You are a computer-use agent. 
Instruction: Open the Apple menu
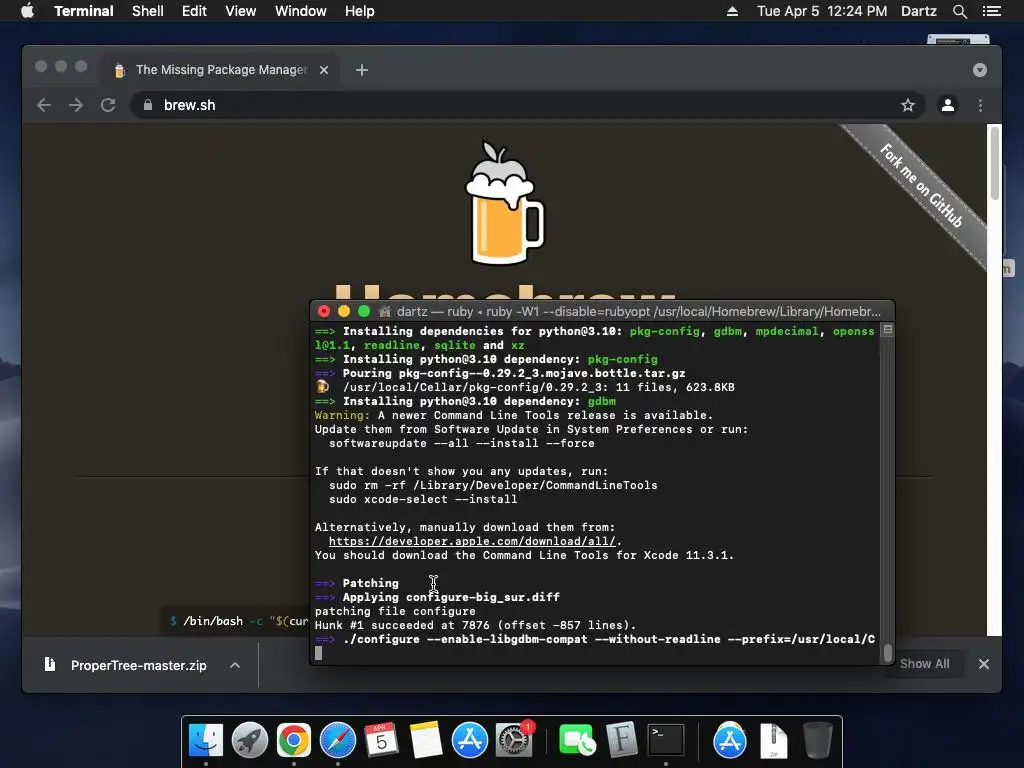point(27,11)
